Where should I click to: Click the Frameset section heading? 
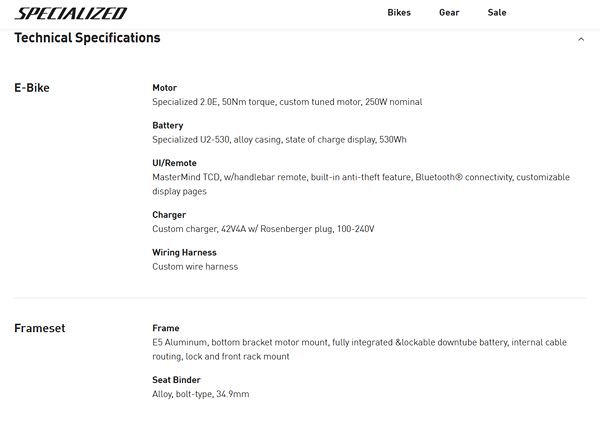click(x=40, y=328)
